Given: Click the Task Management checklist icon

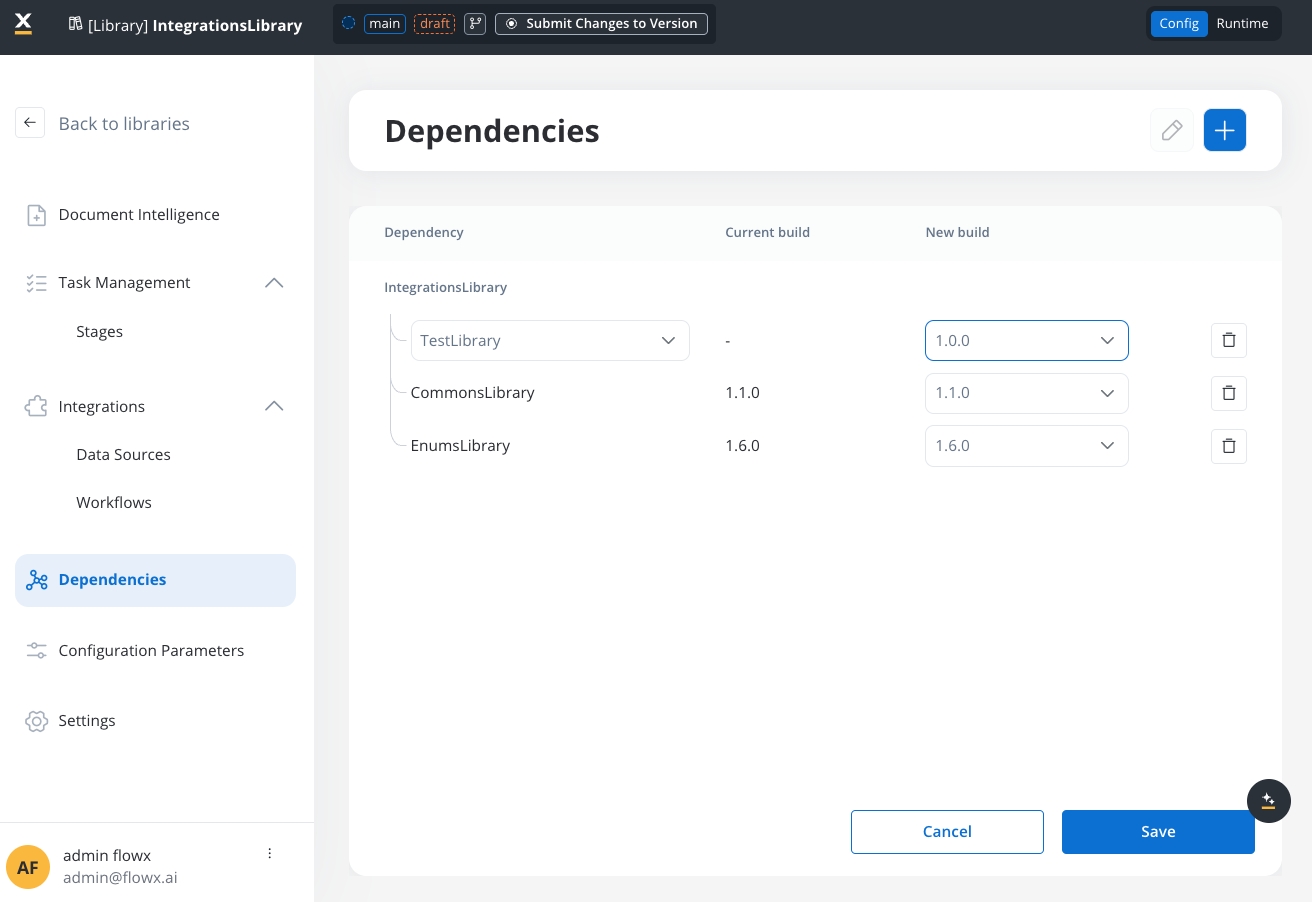Looking at the screenshot, I should coord(37,283).
